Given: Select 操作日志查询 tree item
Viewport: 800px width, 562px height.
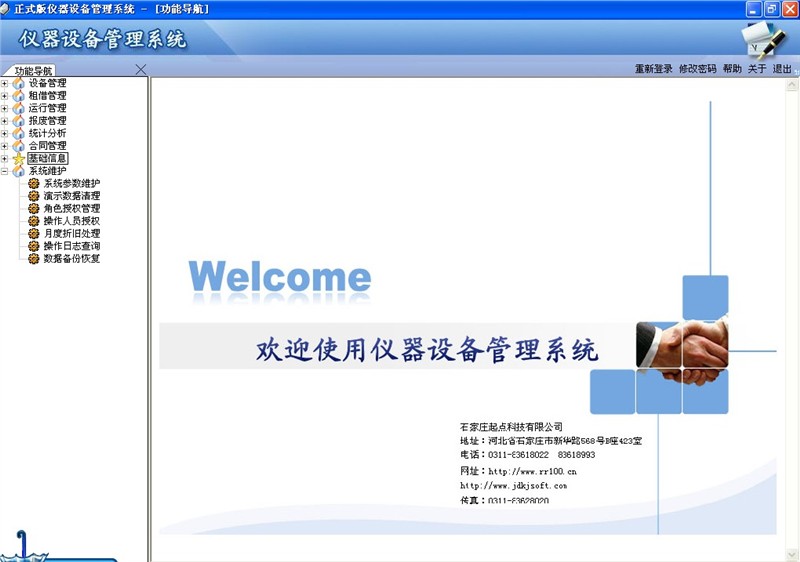Looking at the screenshot, I should pos(71,246).
